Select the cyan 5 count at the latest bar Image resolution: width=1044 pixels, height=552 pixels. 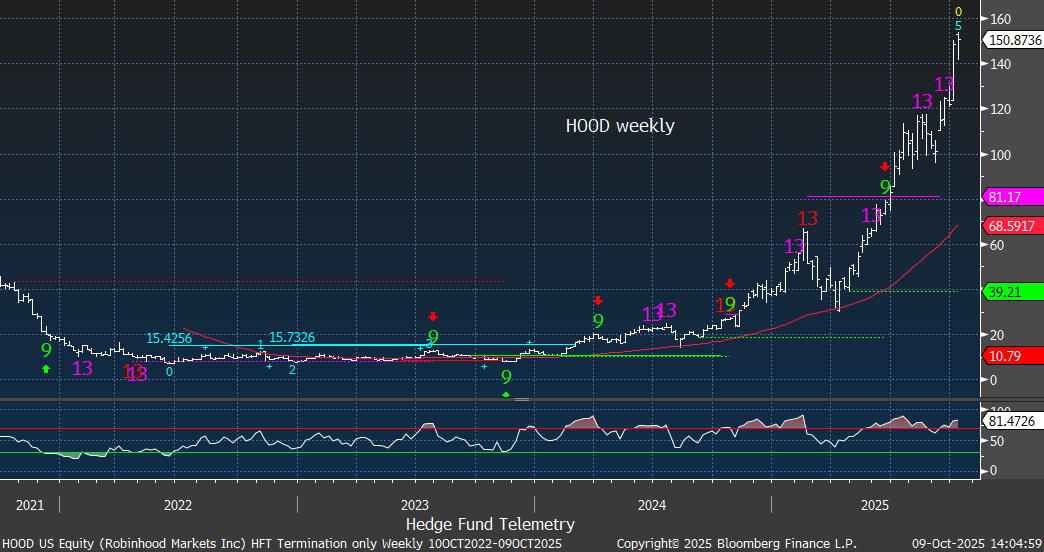click(x=958, y=25)
